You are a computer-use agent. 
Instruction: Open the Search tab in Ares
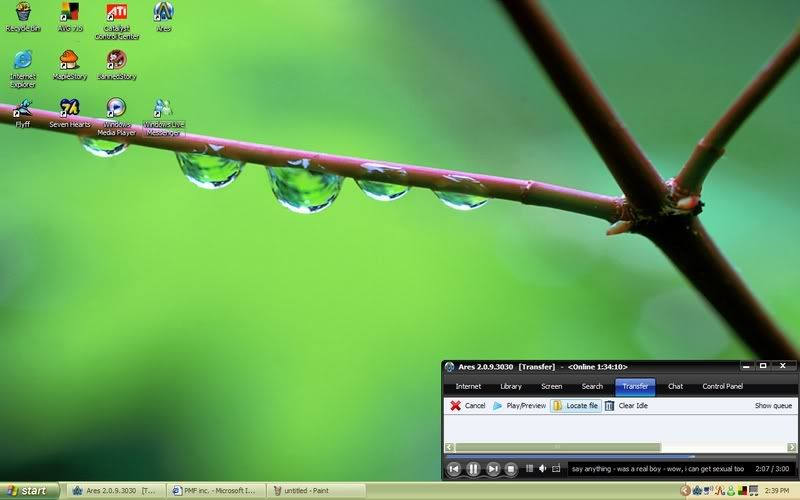pos(592,386)
